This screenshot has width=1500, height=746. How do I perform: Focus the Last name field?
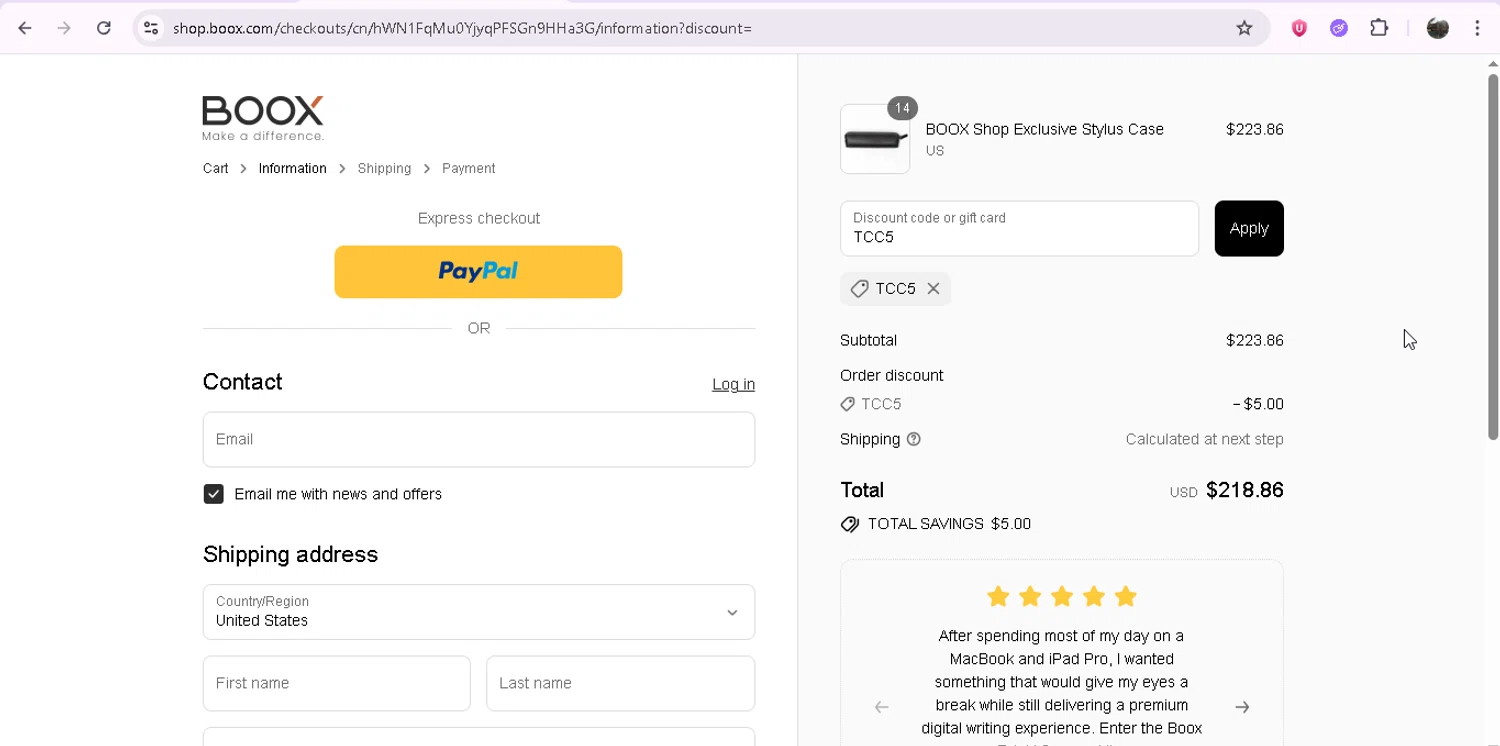point(620,683)
